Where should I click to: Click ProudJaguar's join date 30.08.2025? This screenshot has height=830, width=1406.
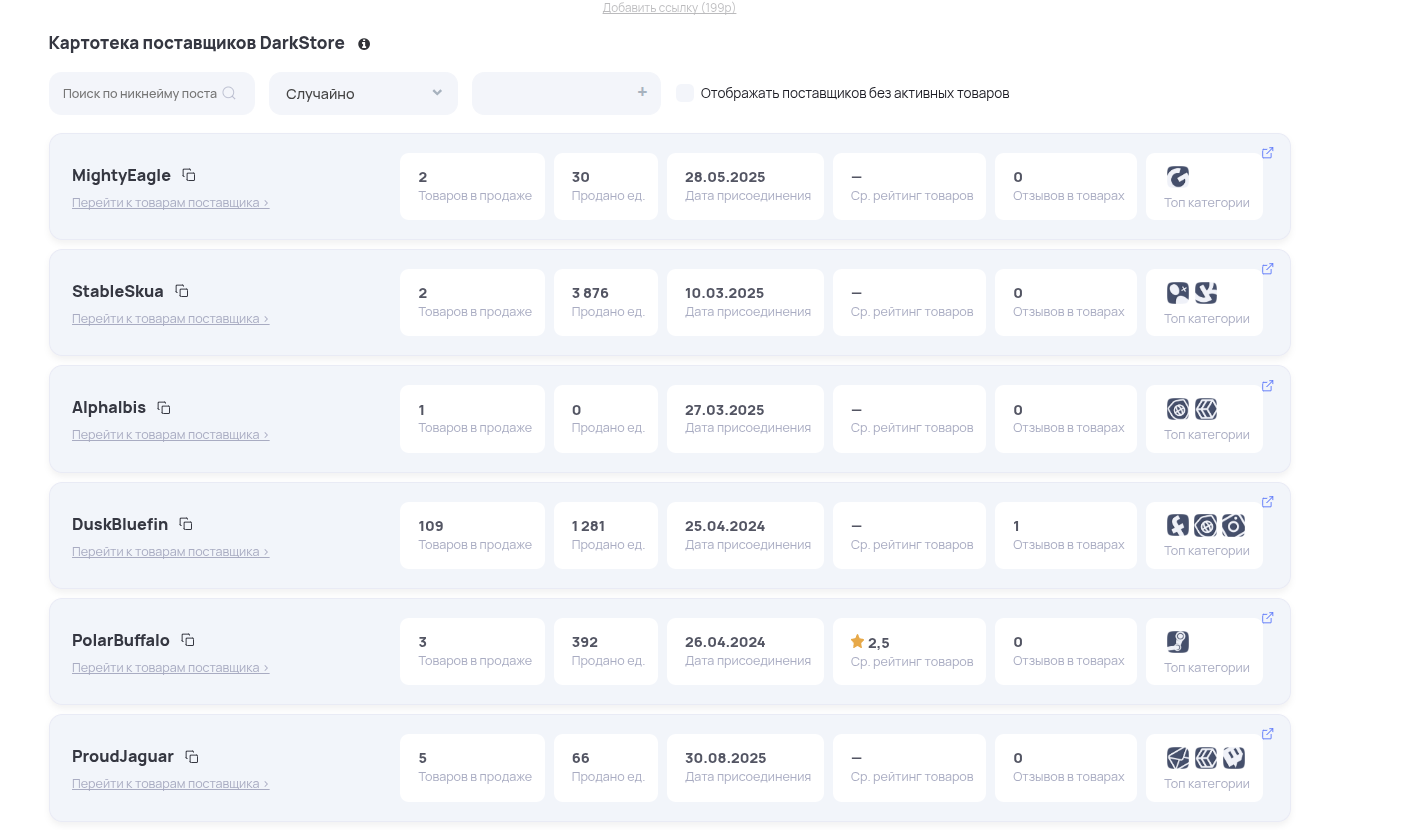tap(725, 758)
